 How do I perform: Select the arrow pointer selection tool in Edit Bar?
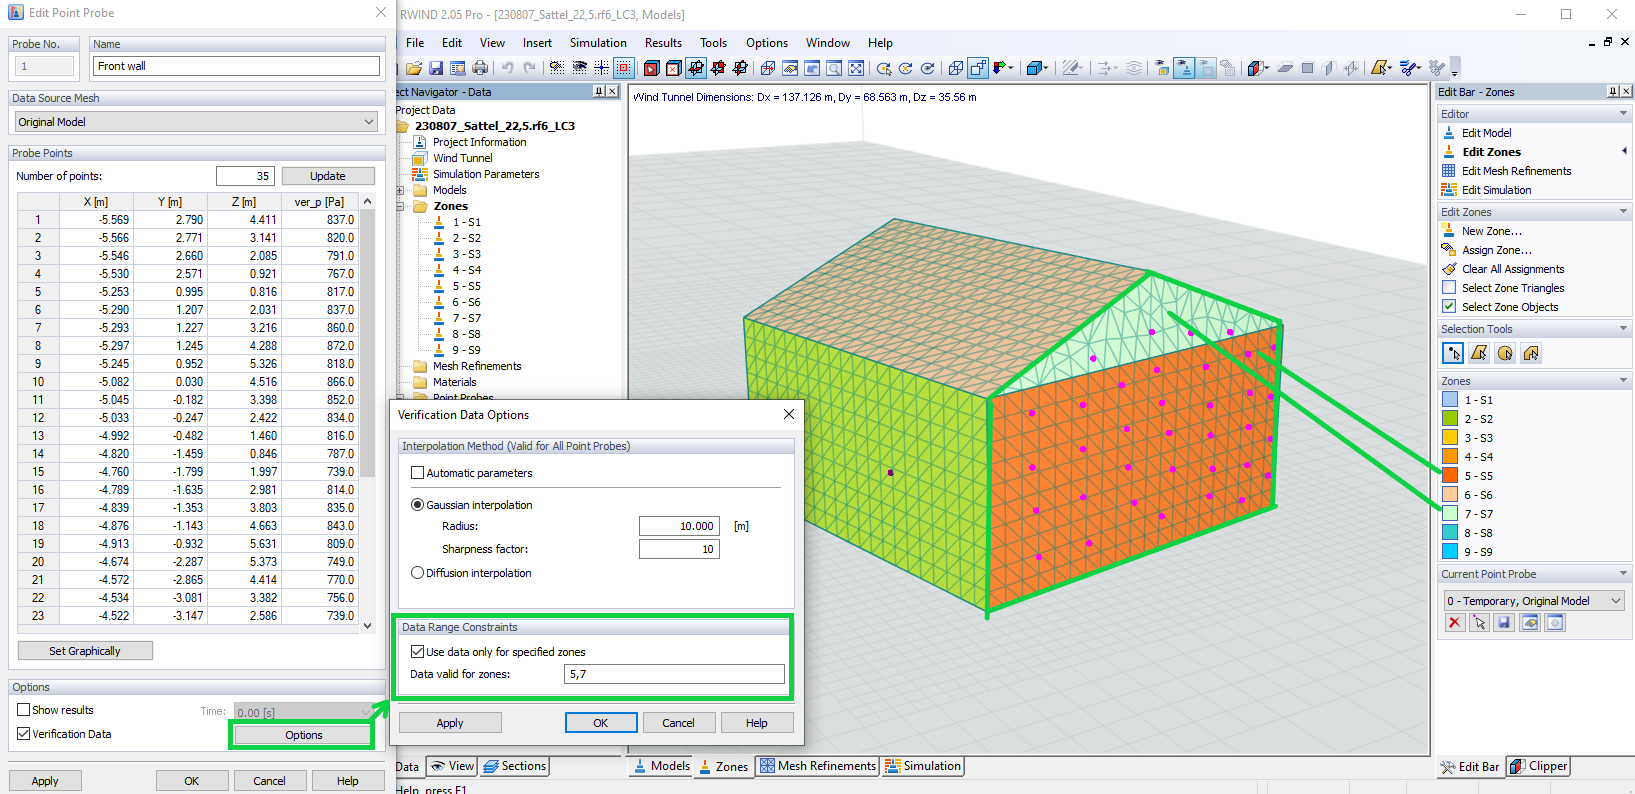click(x=1453, y=353)
